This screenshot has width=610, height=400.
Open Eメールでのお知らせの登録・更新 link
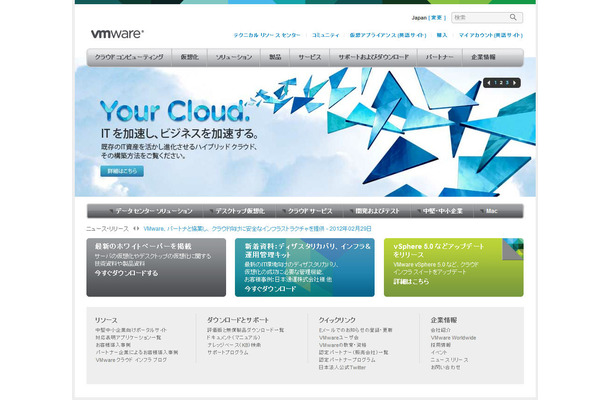356,330
